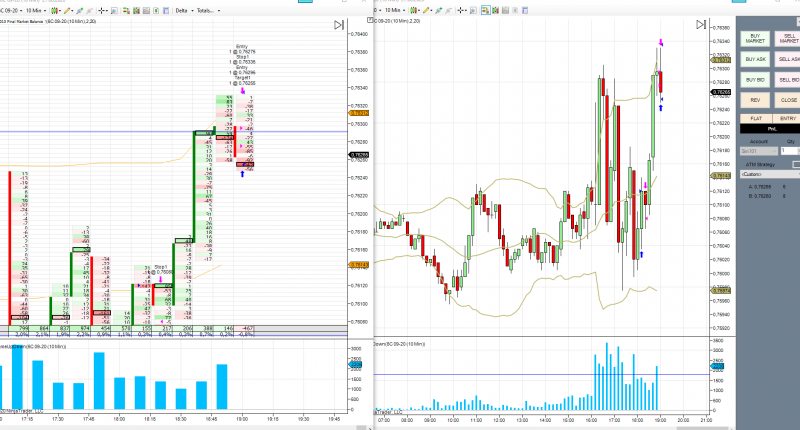Open 10 Min interval dropdown in left chart

tap(36, 10)
